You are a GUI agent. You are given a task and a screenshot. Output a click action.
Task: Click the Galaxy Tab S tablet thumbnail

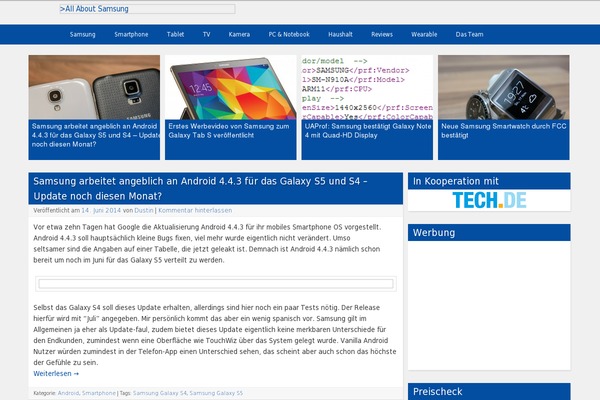click(x=231, y=87)
